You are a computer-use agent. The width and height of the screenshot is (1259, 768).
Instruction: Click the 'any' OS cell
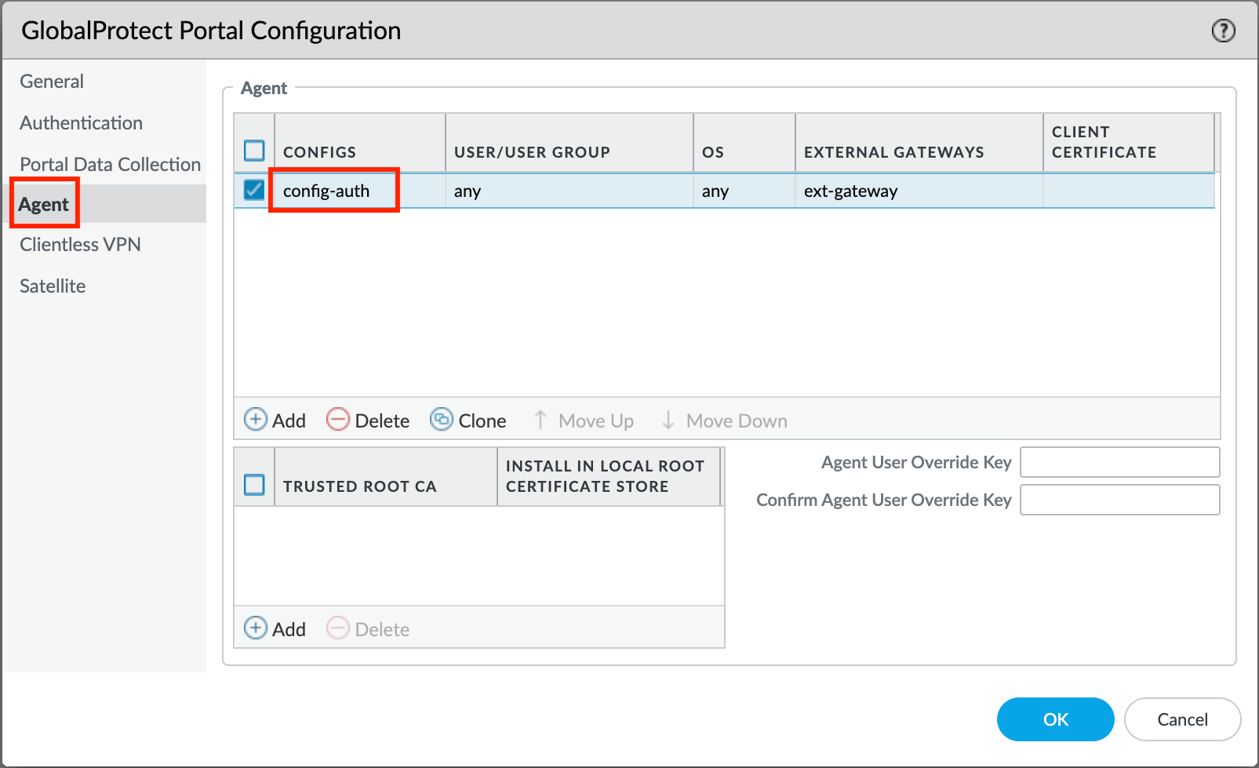[x=715, y=190]
